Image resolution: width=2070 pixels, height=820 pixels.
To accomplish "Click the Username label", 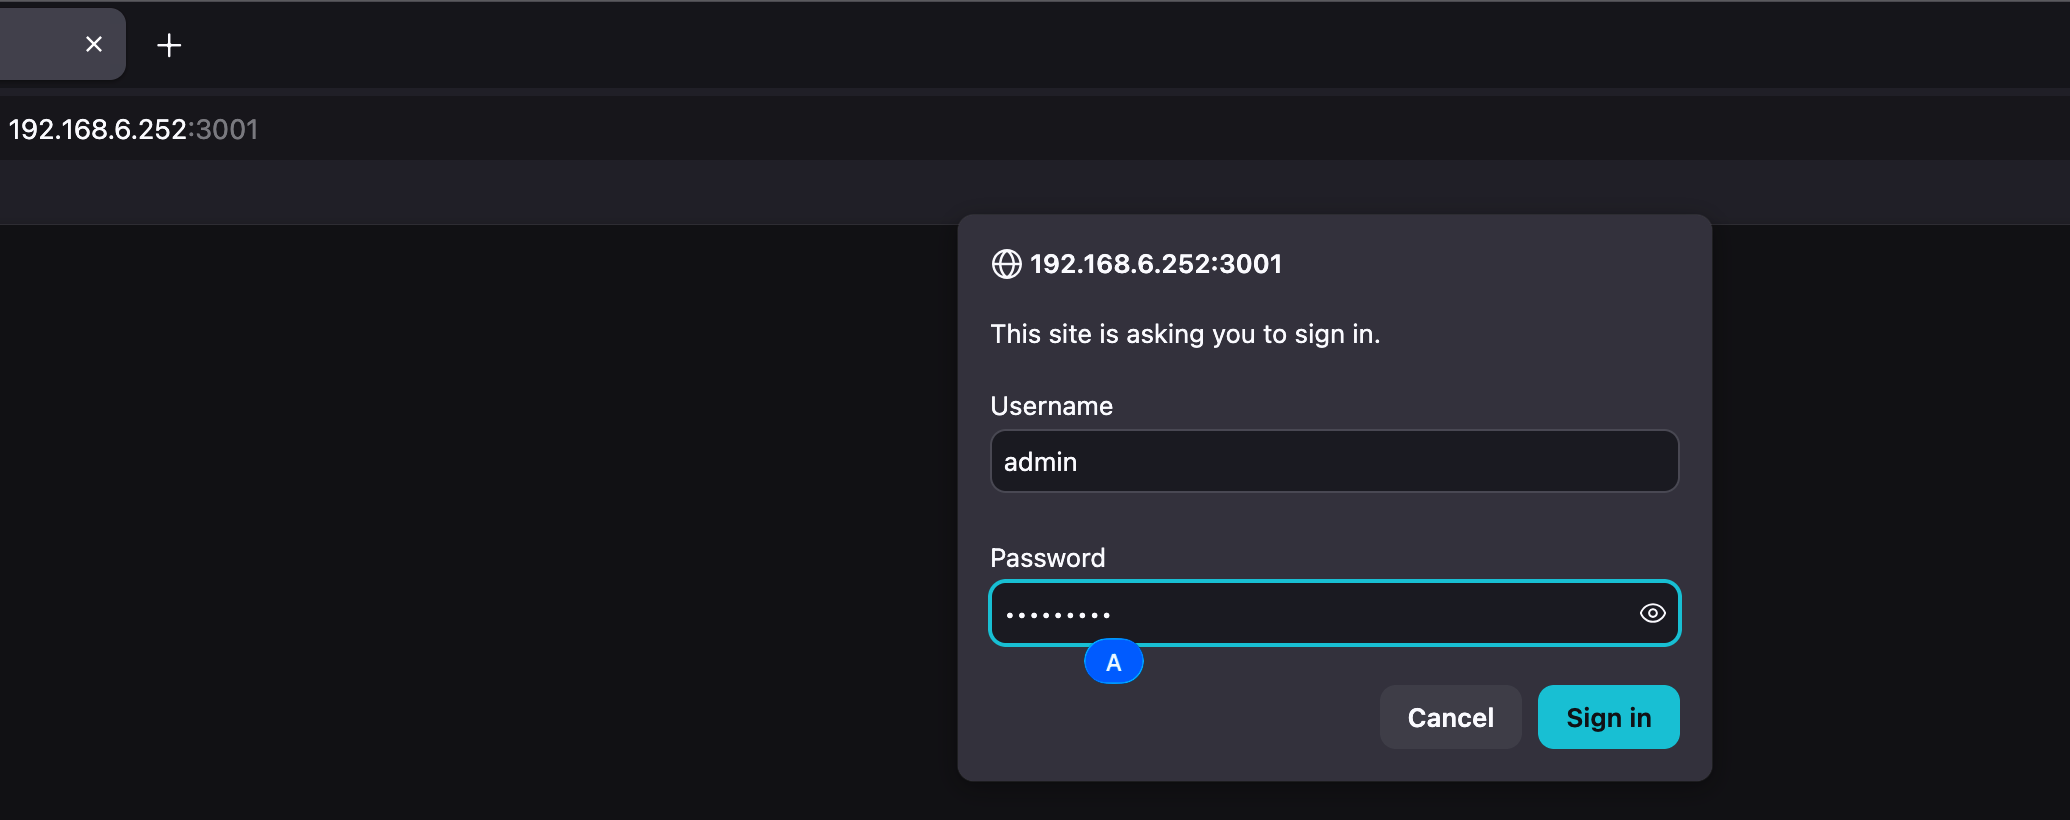I will [1051, 406].
